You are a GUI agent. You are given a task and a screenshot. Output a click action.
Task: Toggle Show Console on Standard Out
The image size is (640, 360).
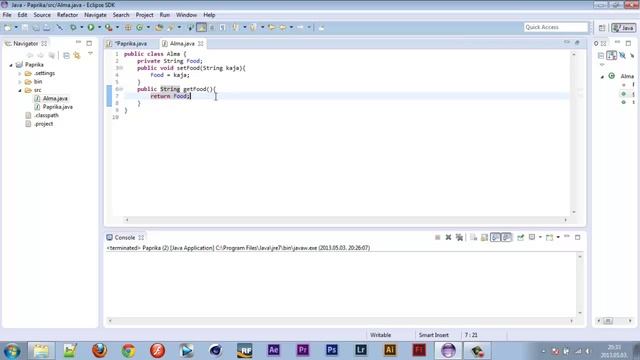tap(495, 237)
